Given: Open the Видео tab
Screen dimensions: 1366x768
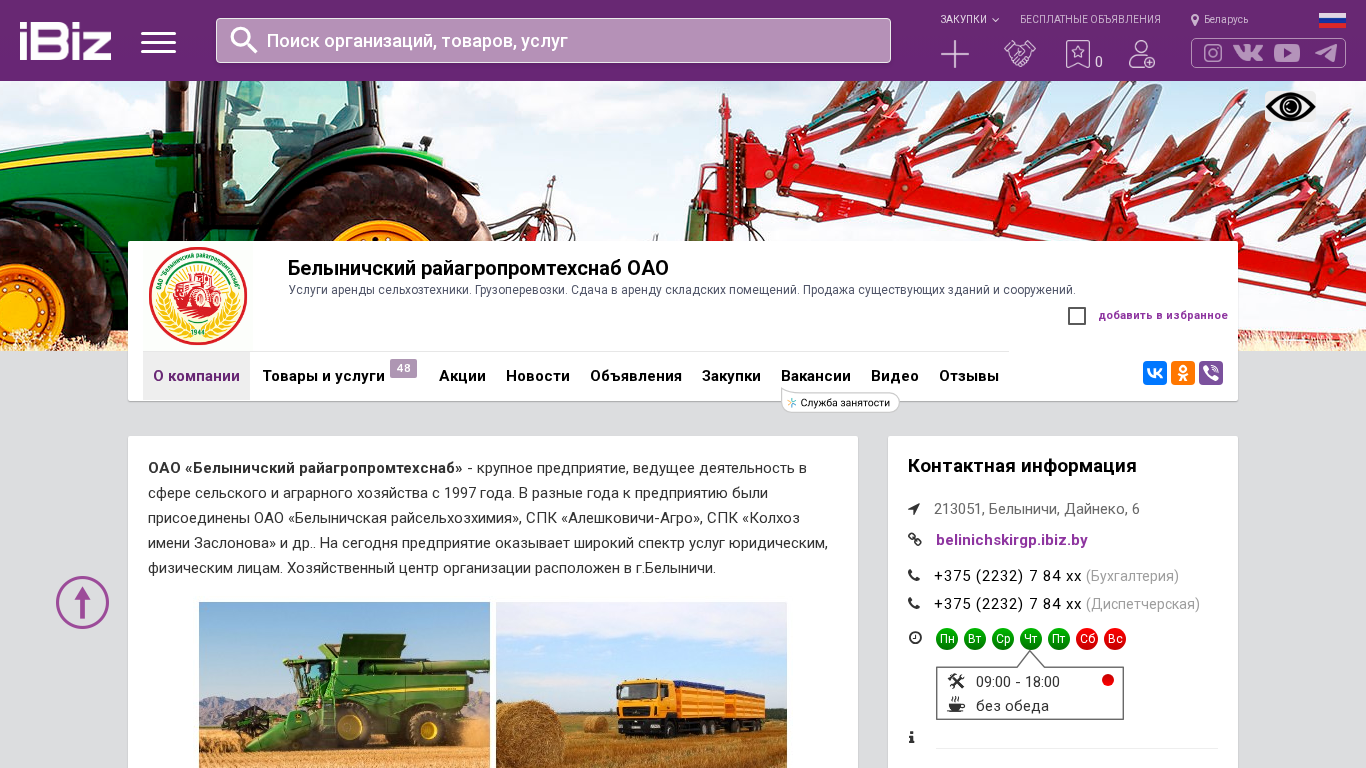Looking at the screenshot, I should click(895, 376).
